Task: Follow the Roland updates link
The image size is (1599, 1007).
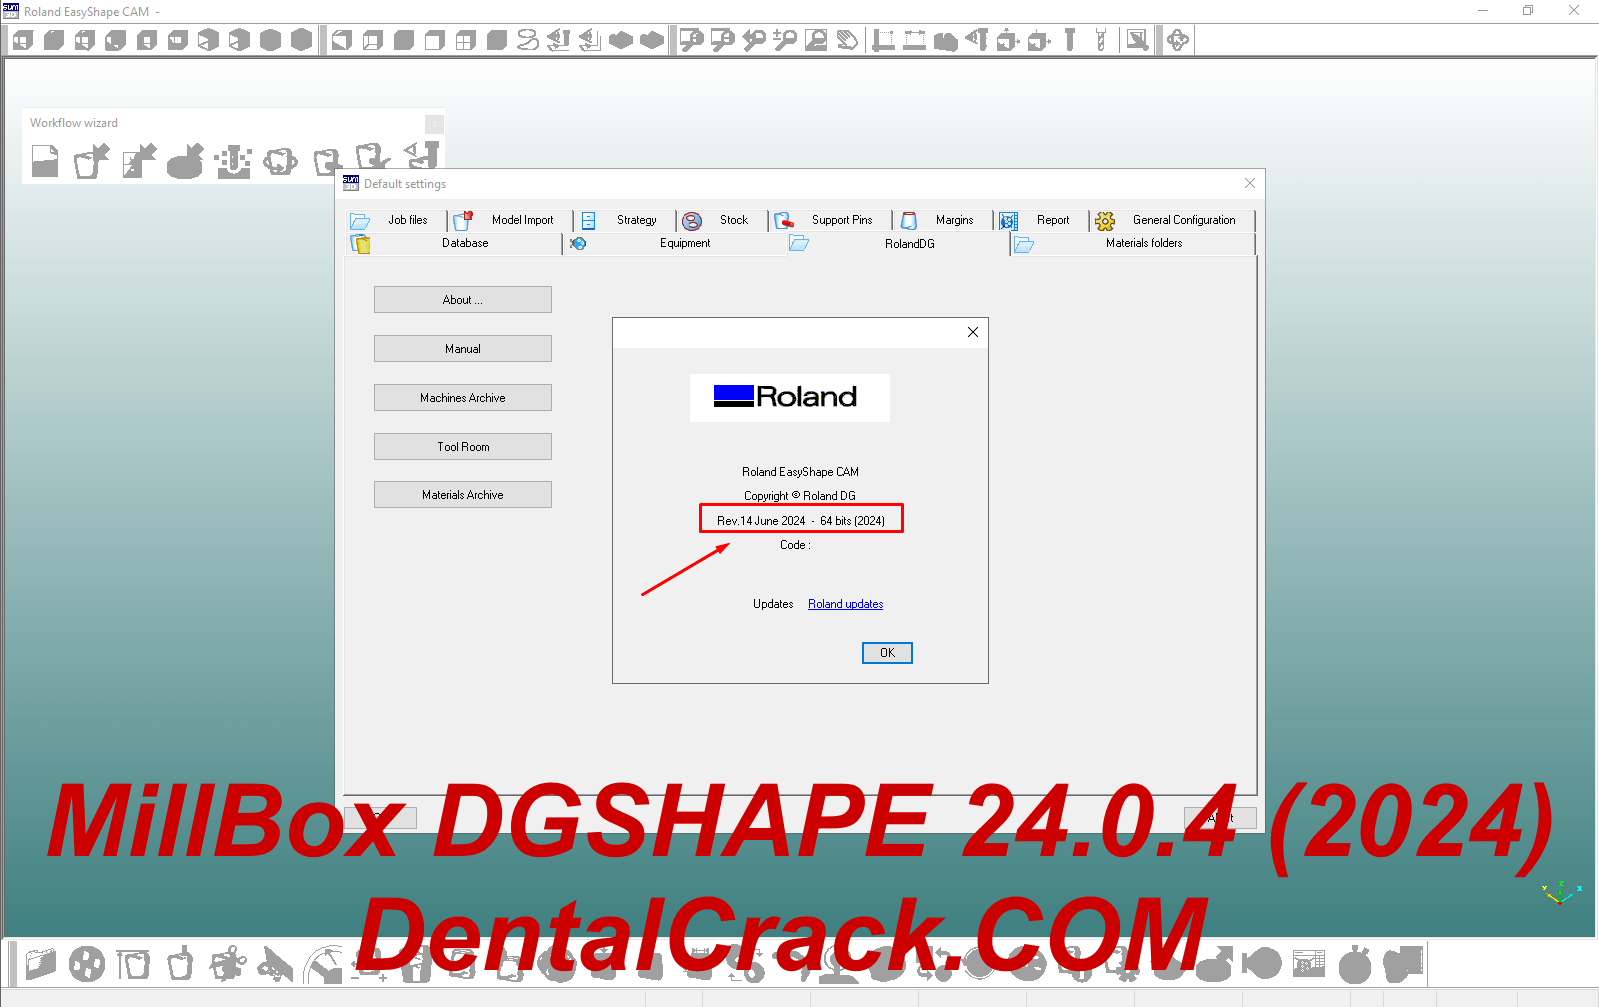Action: point(846,604)
